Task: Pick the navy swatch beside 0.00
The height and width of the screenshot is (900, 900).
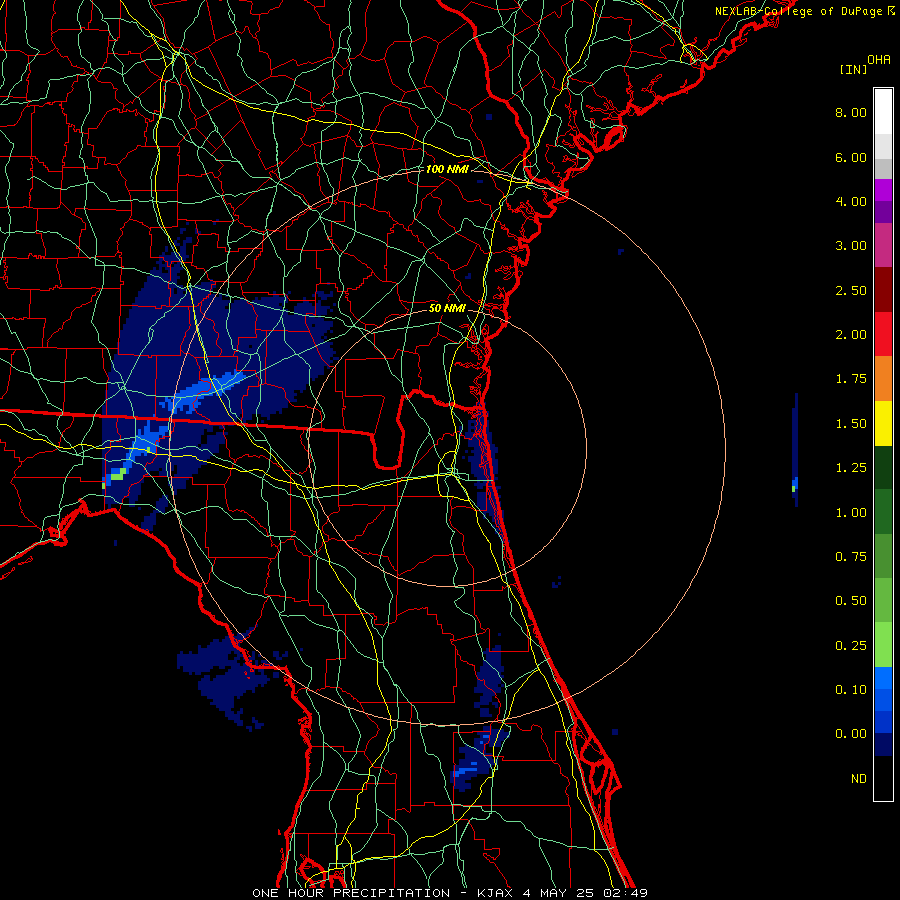Action: click(883, 745)
